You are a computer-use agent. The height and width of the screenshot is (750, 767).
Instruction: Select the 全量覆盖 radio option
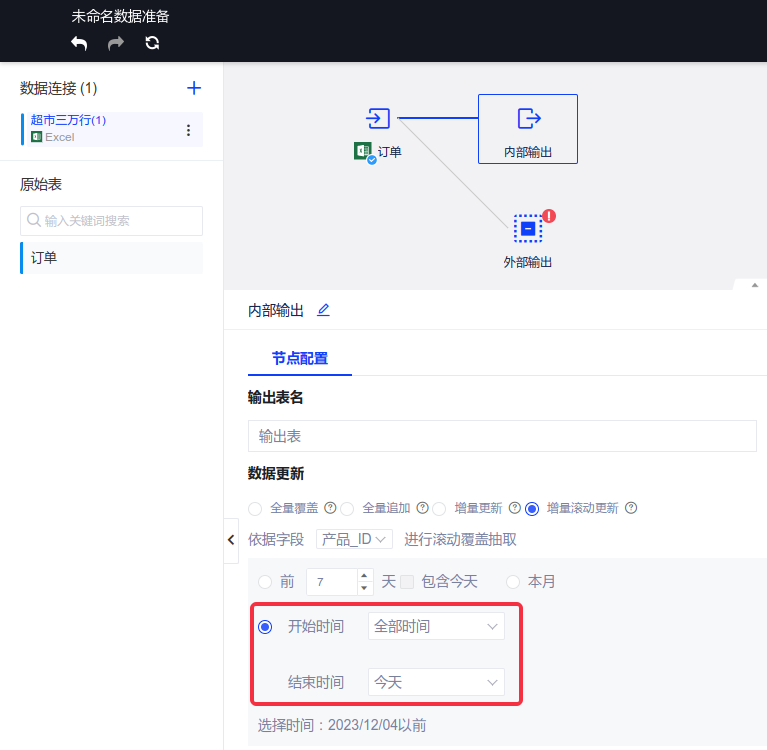click(255, 508)
